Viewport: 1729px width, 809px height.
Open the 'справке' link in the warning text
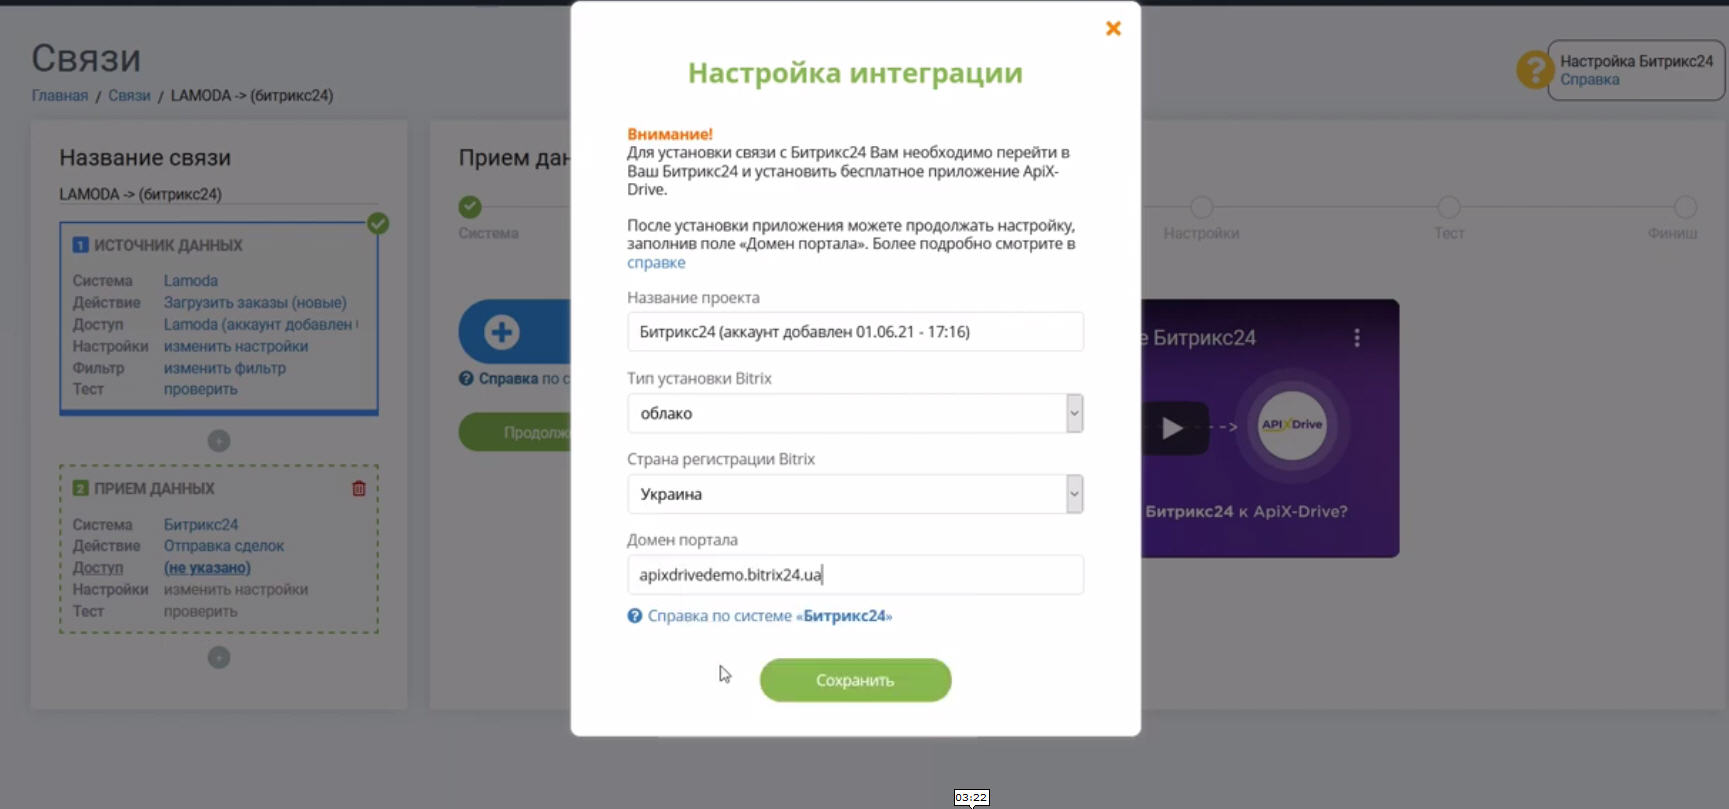pyautogui.click(x=656, y=263)
